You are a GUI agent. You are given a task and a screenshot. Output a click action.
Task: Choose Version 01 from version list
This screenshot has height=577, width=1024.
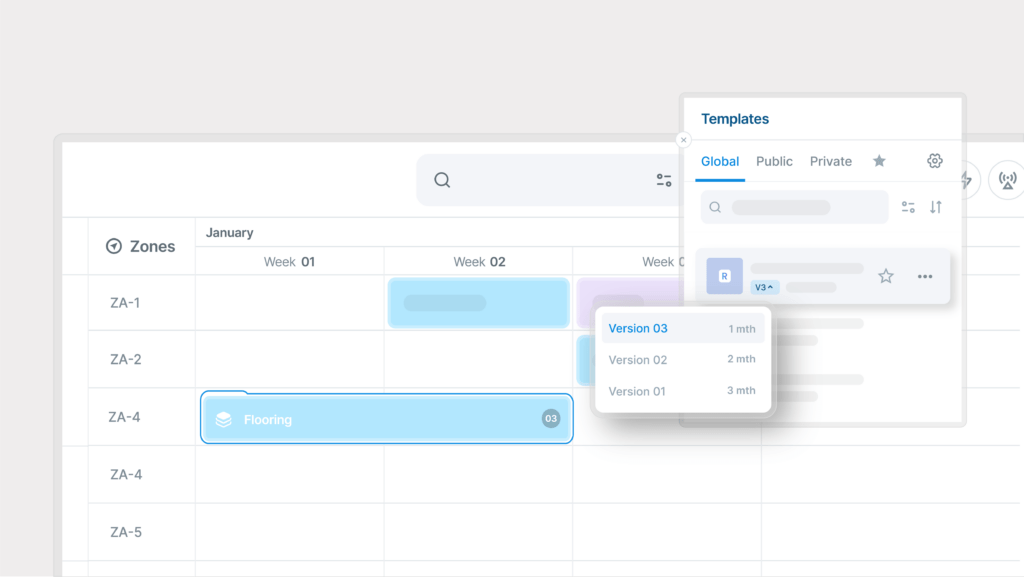pos(637,391)
